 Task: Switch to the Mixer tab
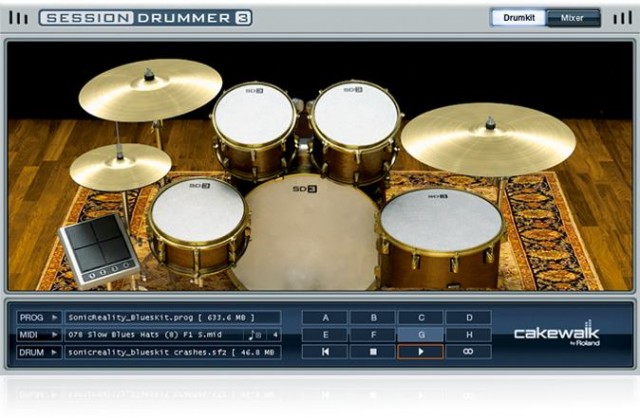[574, 17]
